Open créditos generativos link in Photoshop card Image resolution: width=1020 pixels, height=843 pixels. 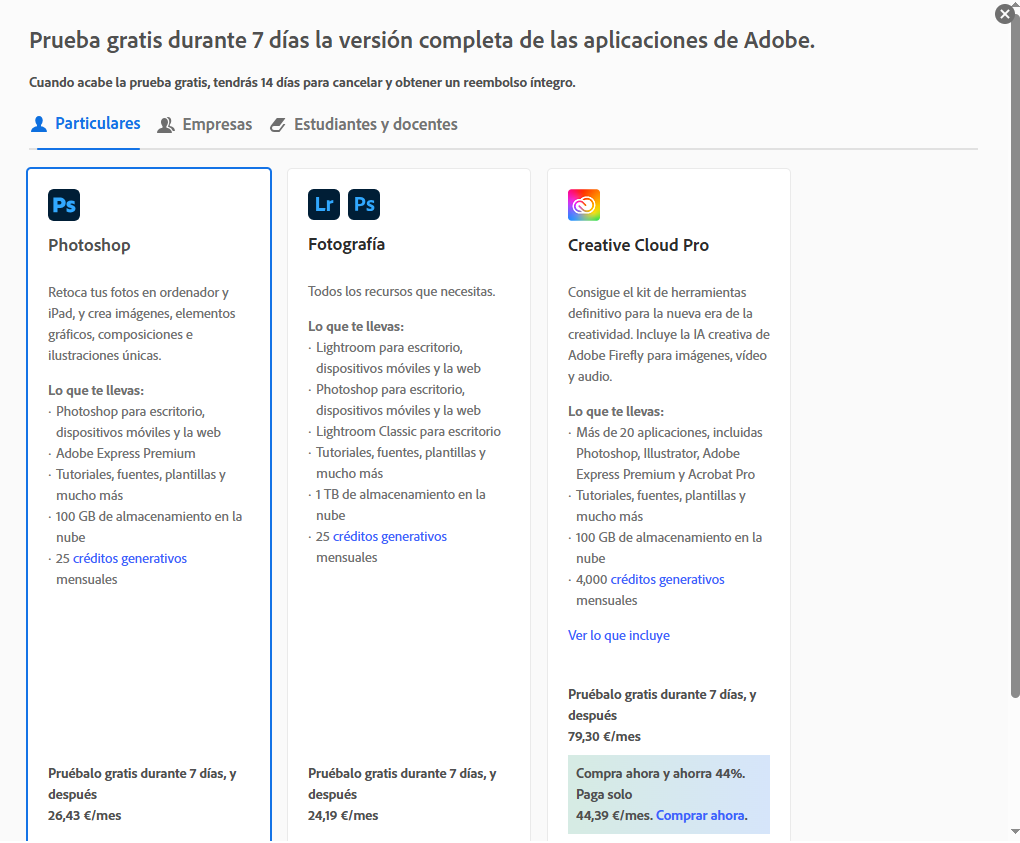coord(130,559)
